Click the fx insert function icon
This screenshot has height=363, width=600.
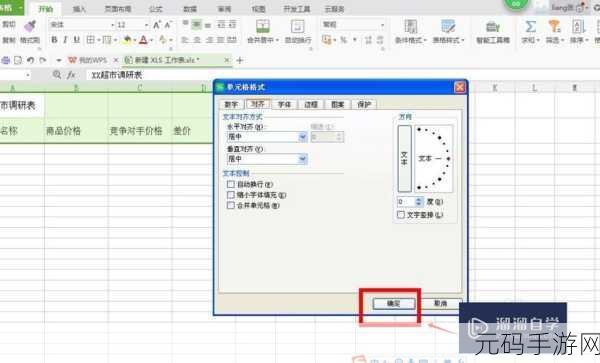[71, 75]
